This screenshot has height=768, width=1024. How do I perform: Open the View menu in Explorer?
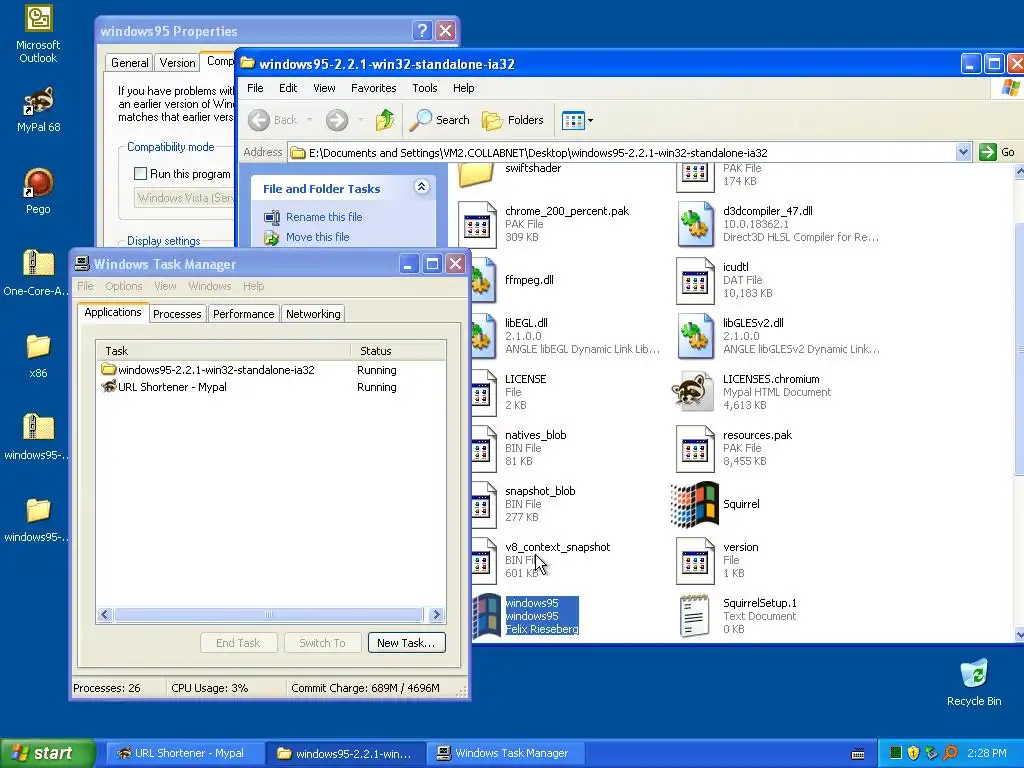click(324, 88)
